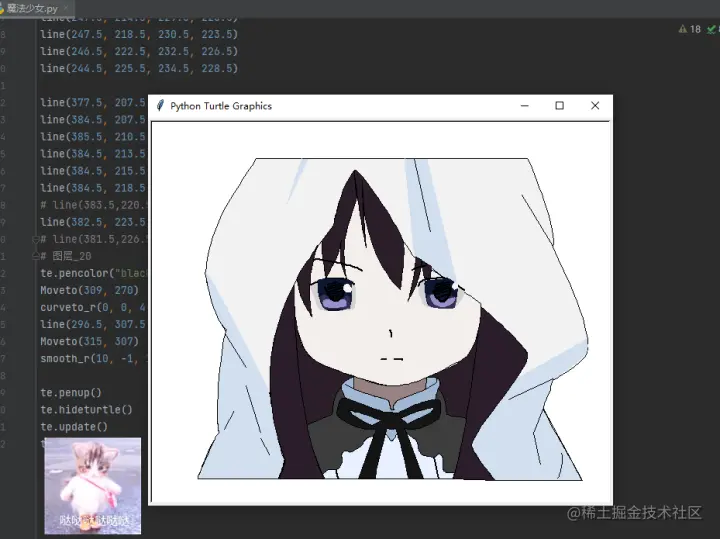Viewport: 720px width, 539px height.
Task: Close the Python Turtle Graphics window
Action: tap(595, 106)
